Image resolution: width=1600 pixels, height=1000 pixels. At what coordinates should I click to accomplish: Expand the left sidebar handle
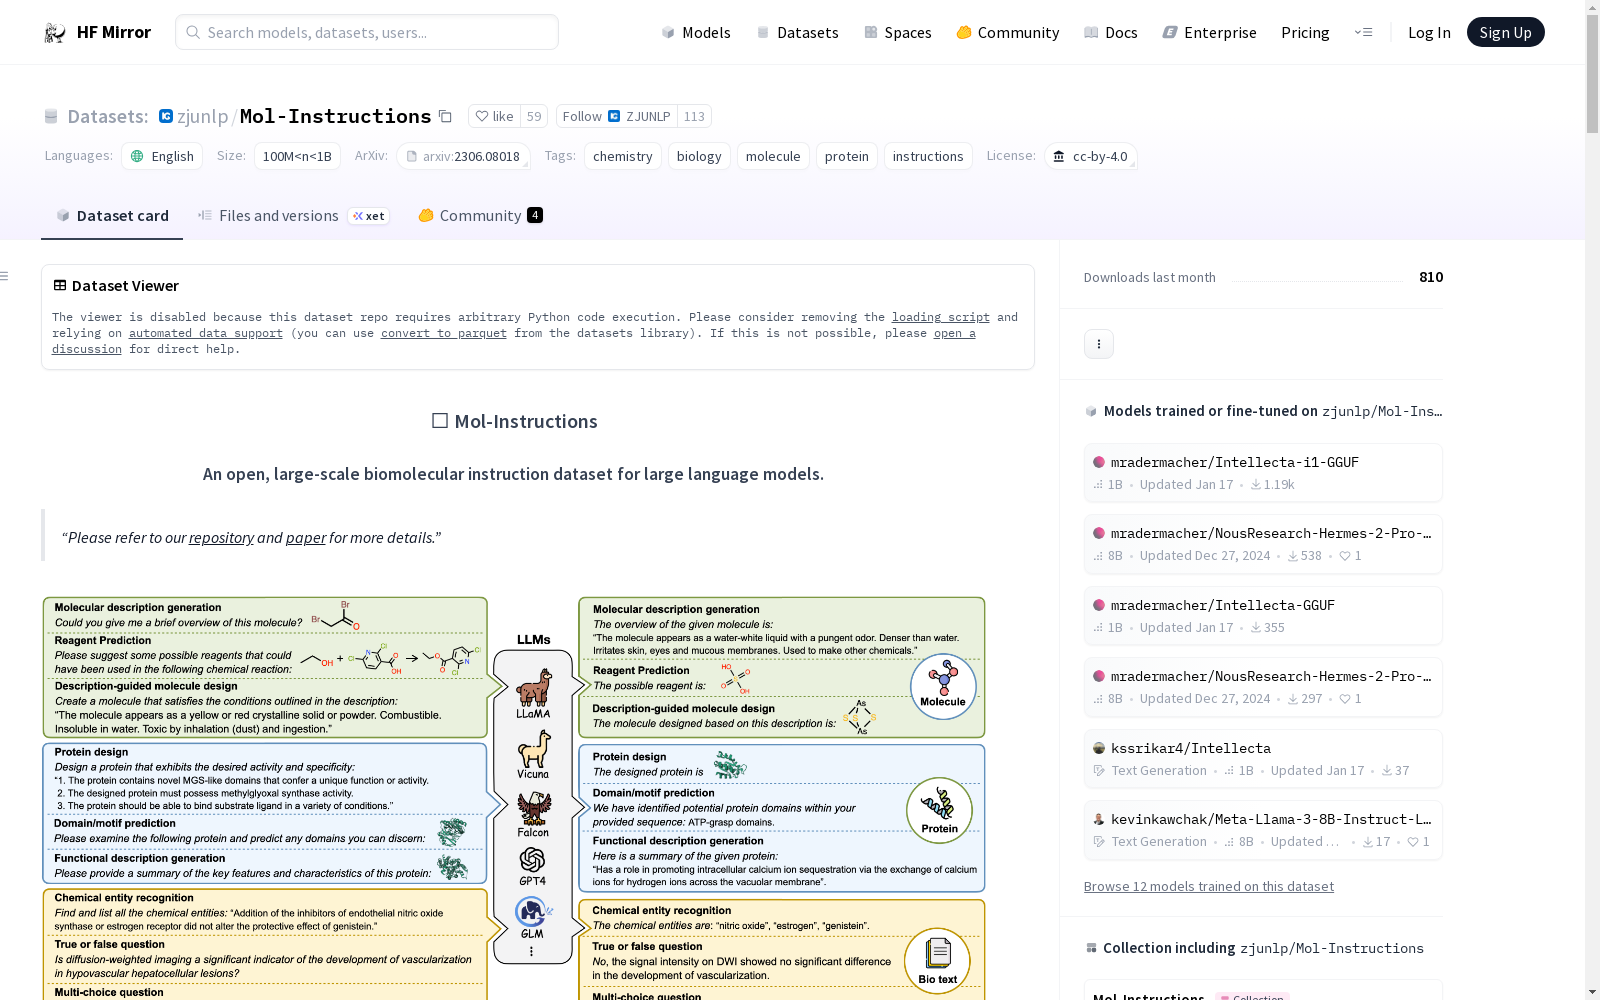pyautogui.click(x=6, y=275)
